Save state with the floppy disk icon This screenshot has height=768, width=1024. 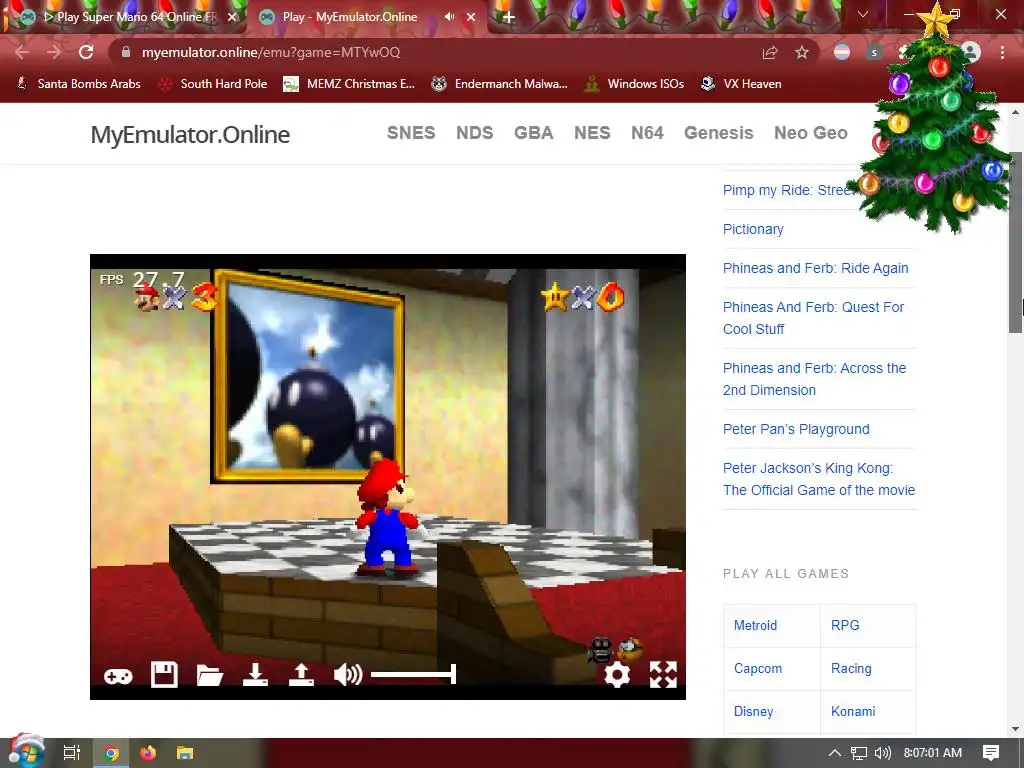(x=164, y=675)
